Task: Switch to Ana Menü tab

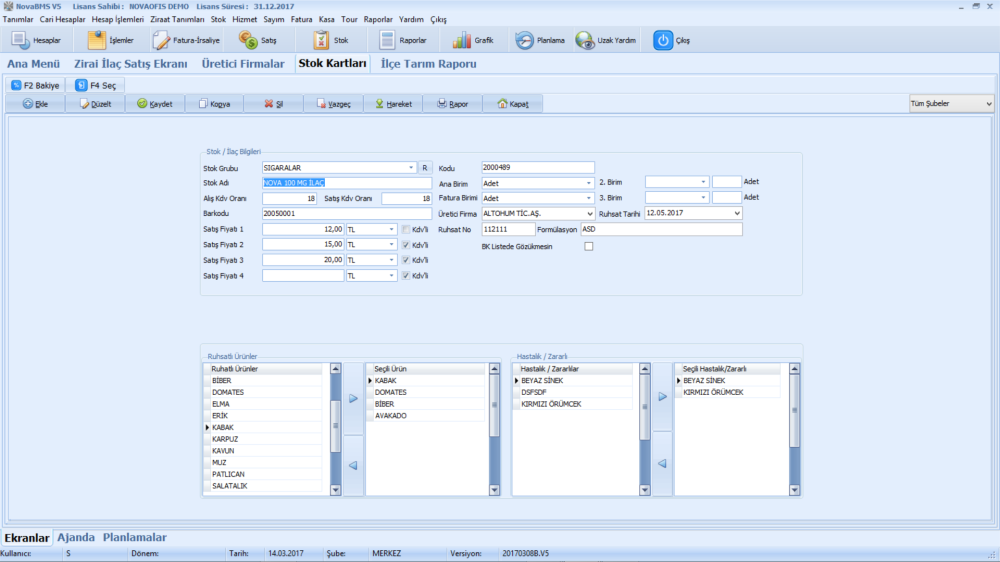Action: coord(33,64)
